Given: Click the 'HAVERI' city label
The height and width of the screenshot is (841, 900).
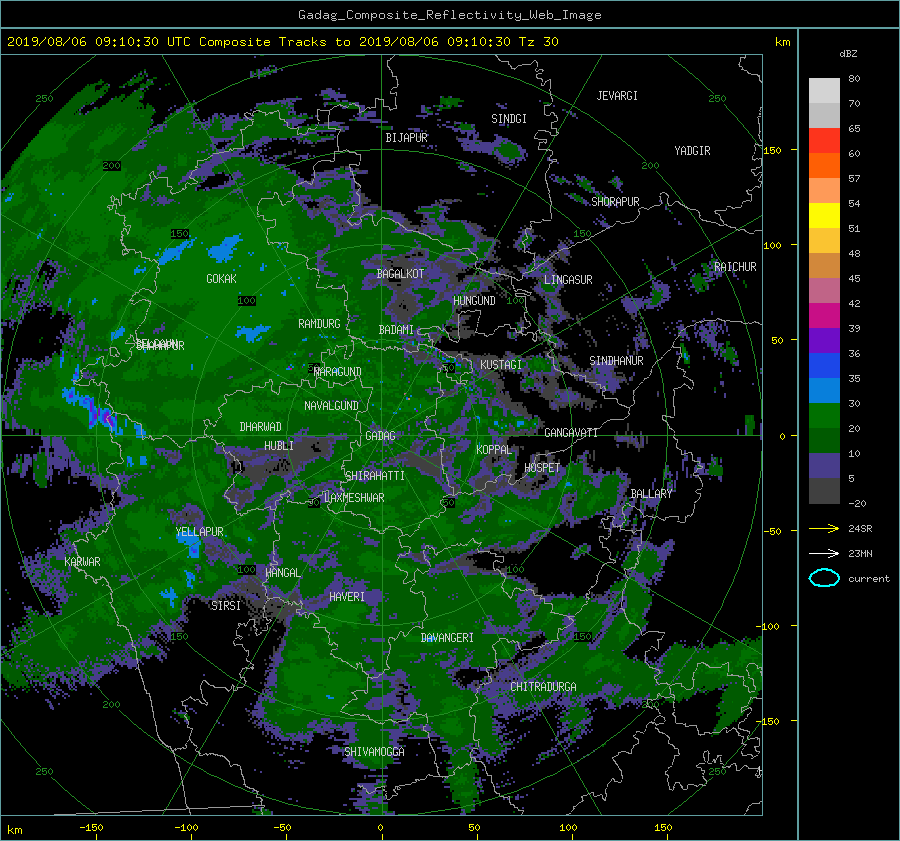Looking at the screenshot, I should click(347, 597).
